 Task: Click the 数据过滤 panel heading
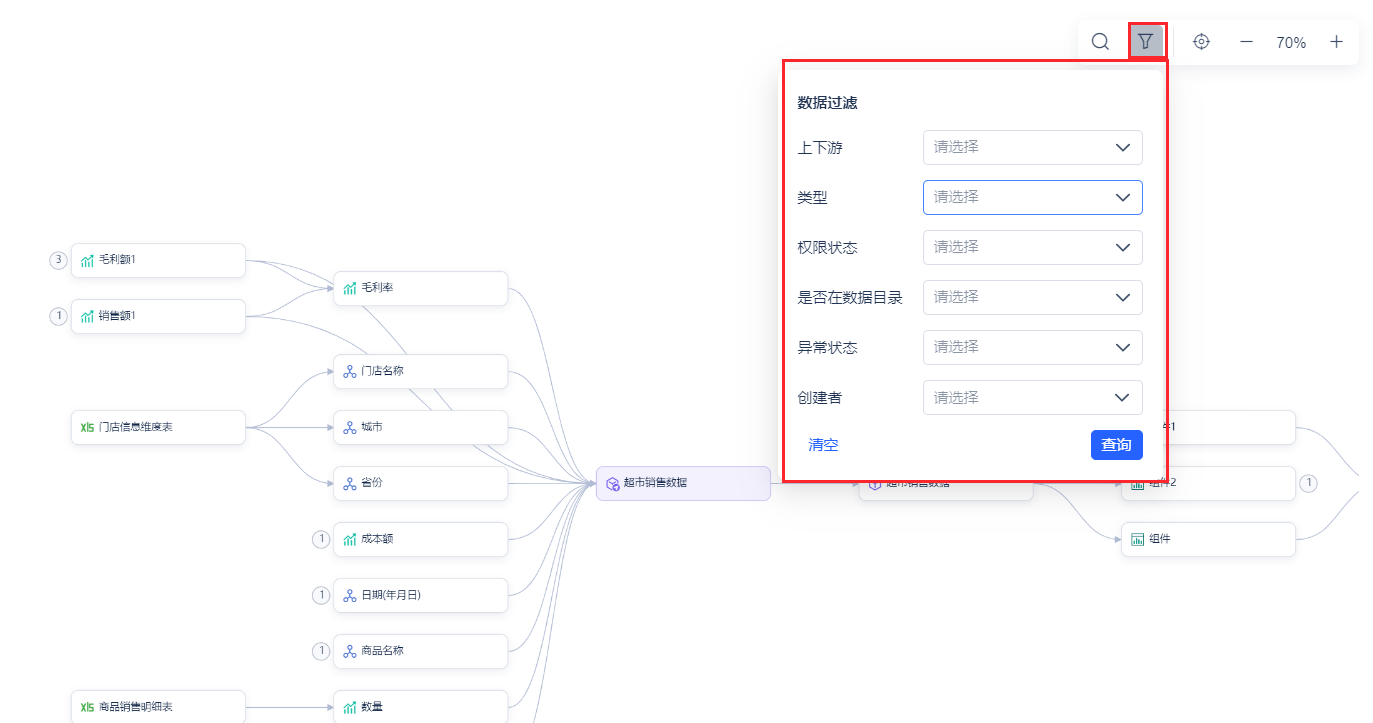(x=827, y=102)
